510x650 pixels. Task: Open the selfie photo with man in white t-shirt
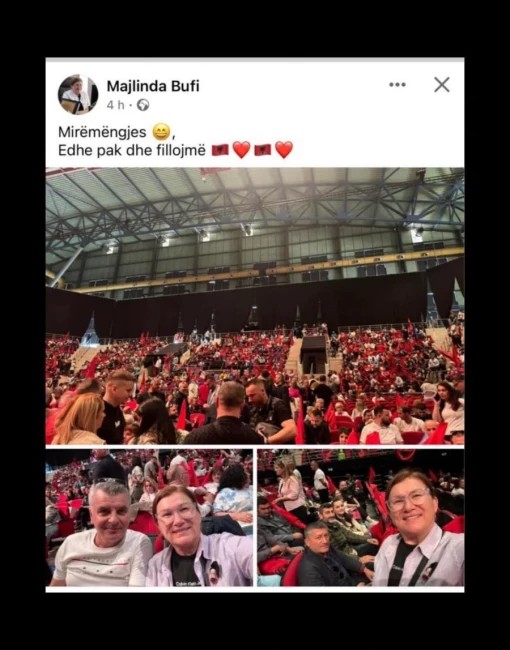click(x=149, y=517)
